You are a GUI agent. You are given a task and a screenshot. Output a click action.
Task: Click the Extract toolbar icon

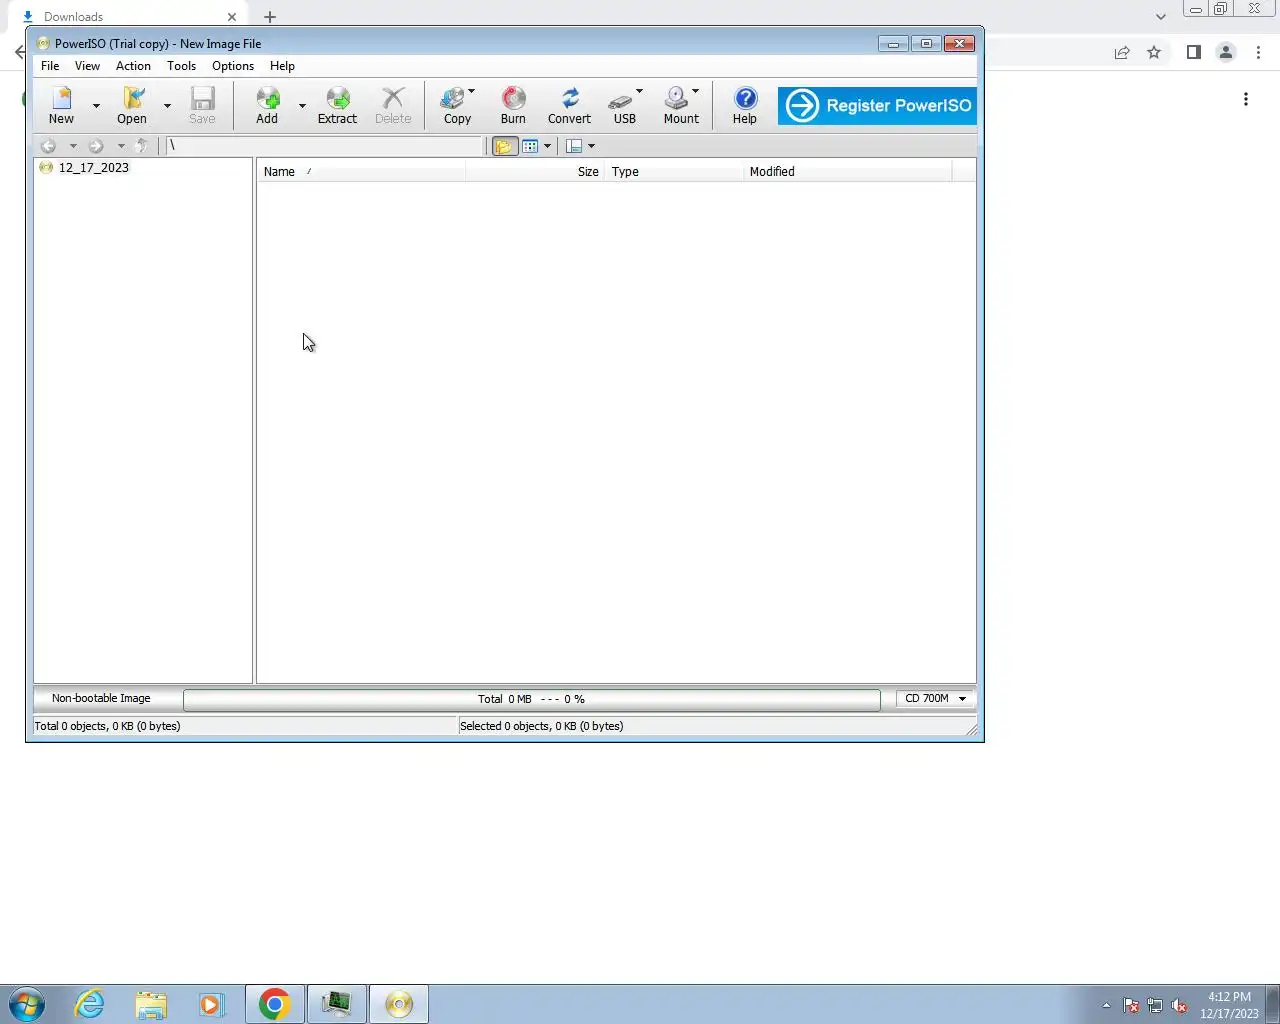[x=337, y=105]
